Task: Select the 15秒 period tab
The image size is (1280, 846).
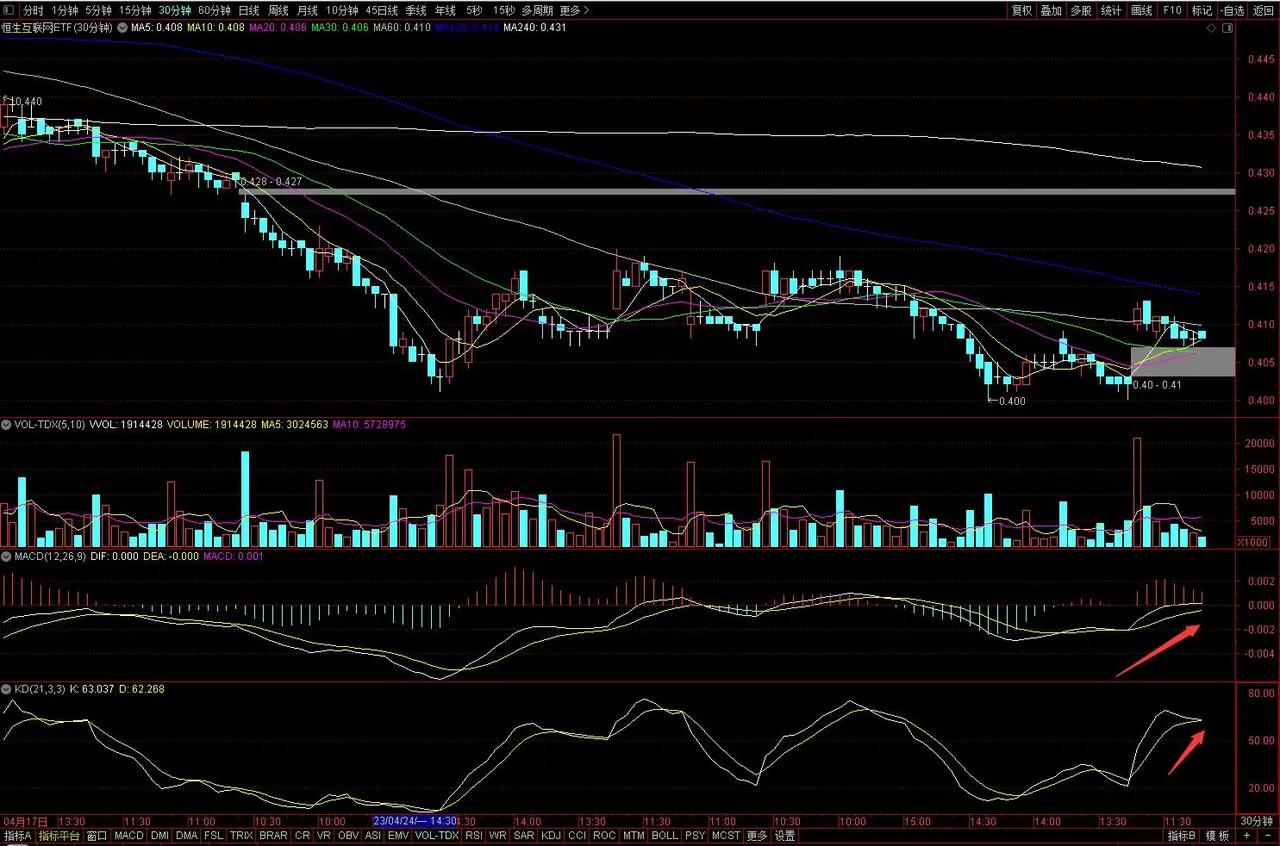Action: (504, 10)
